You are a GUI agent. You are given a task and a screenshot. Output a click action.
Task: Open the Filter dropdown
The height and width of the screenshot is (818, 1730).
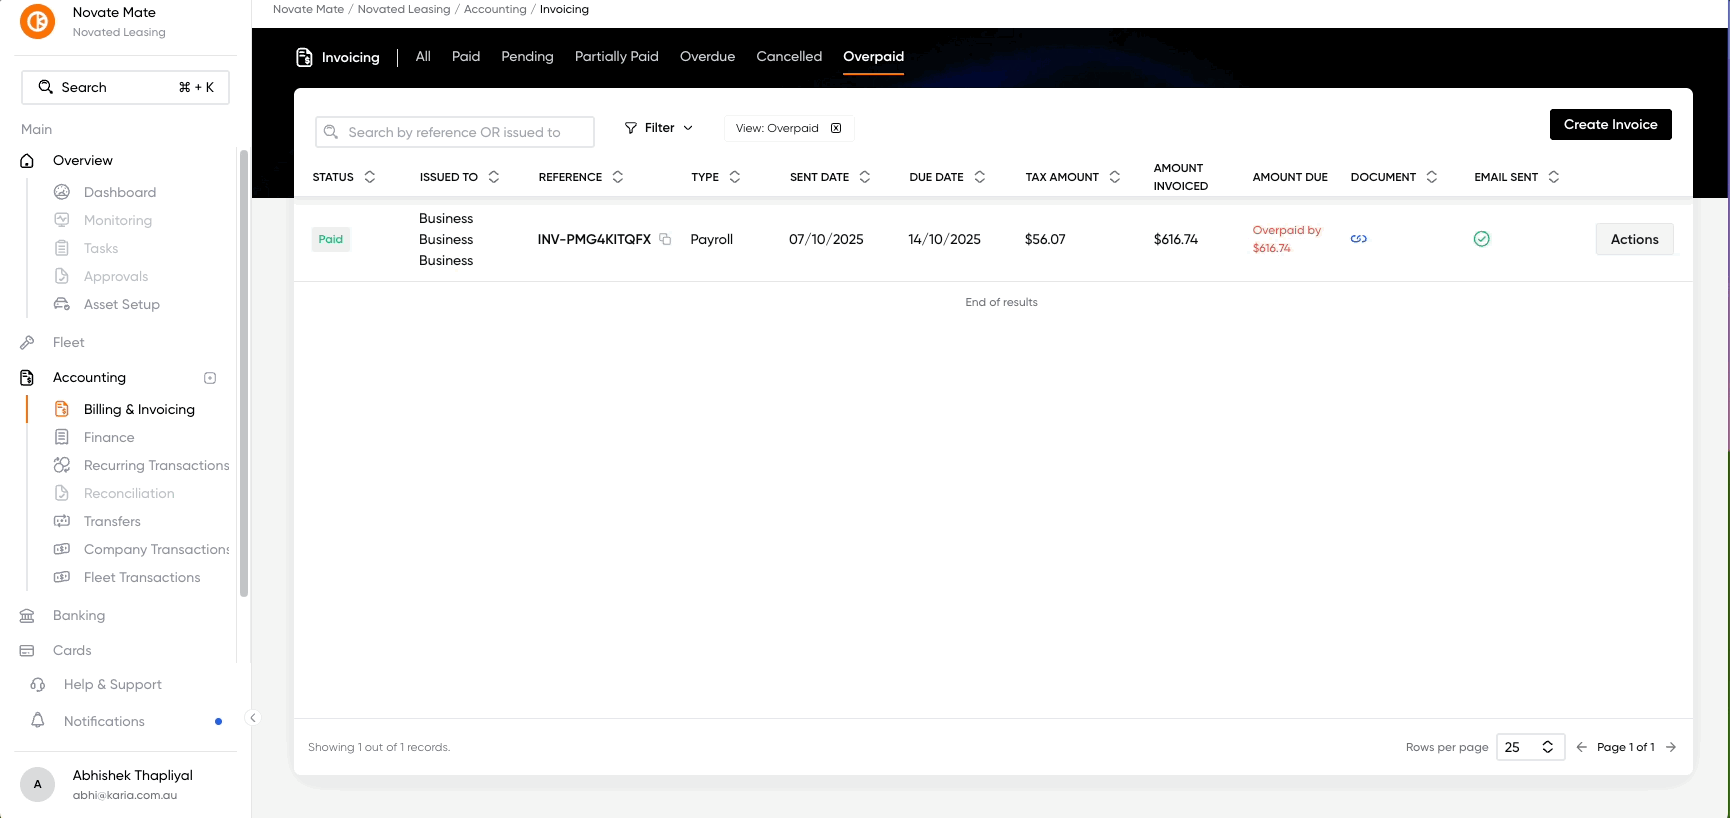click(659, 128)
